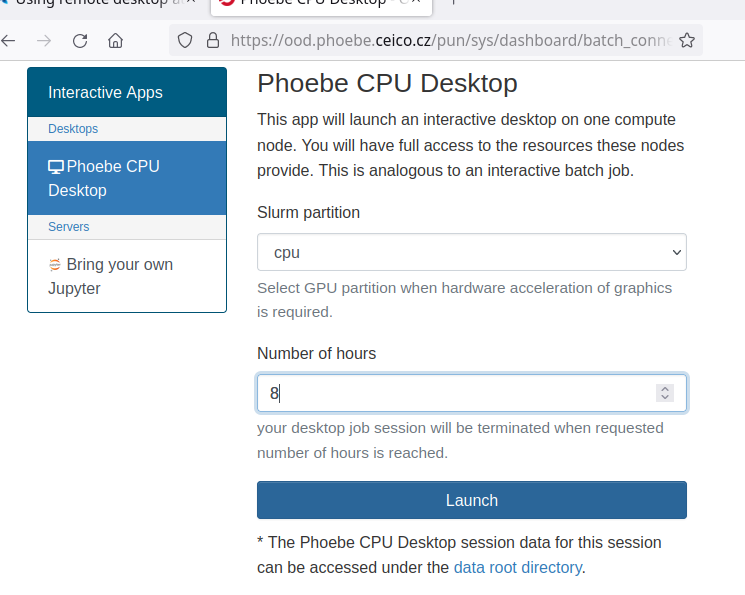Click the Jupyter logo icon in the sidebar
745x595 pixels.
55,265
